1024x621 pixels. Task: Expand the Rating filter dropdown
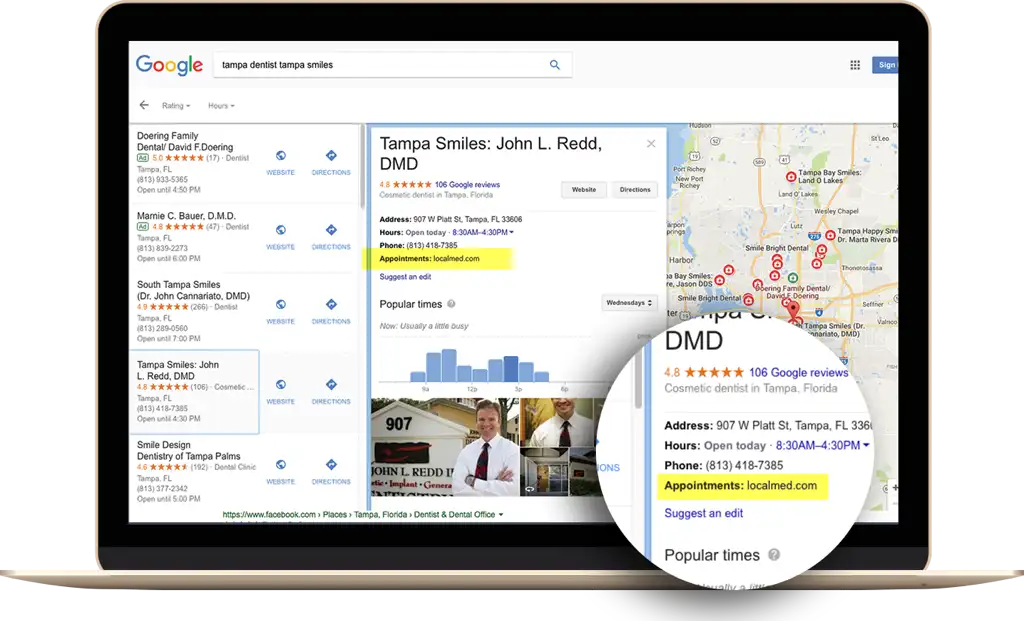[x=175, y=106]
